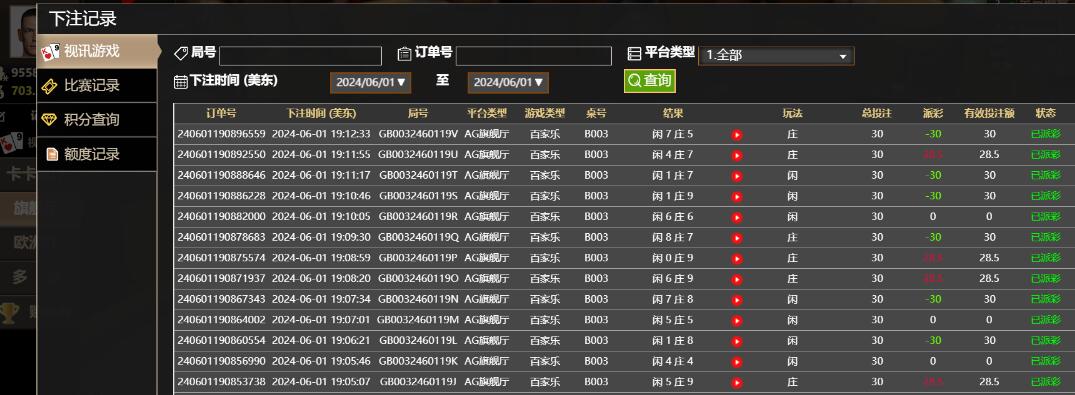1075x395 pixels.
Task: Play video replay for round GB0032460119P
Action: tap(737, 259)
